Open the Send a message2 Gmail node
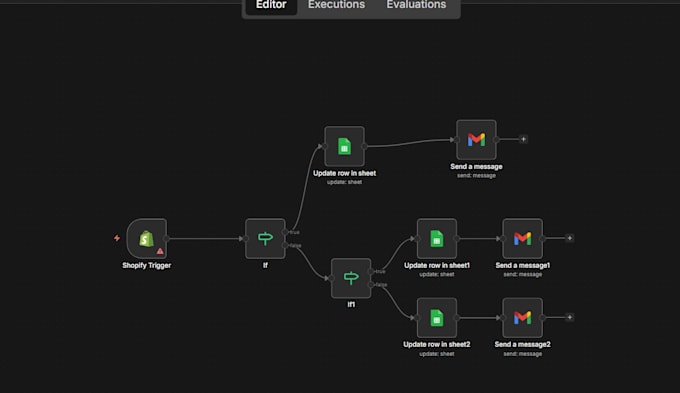 tap(523, 318)
